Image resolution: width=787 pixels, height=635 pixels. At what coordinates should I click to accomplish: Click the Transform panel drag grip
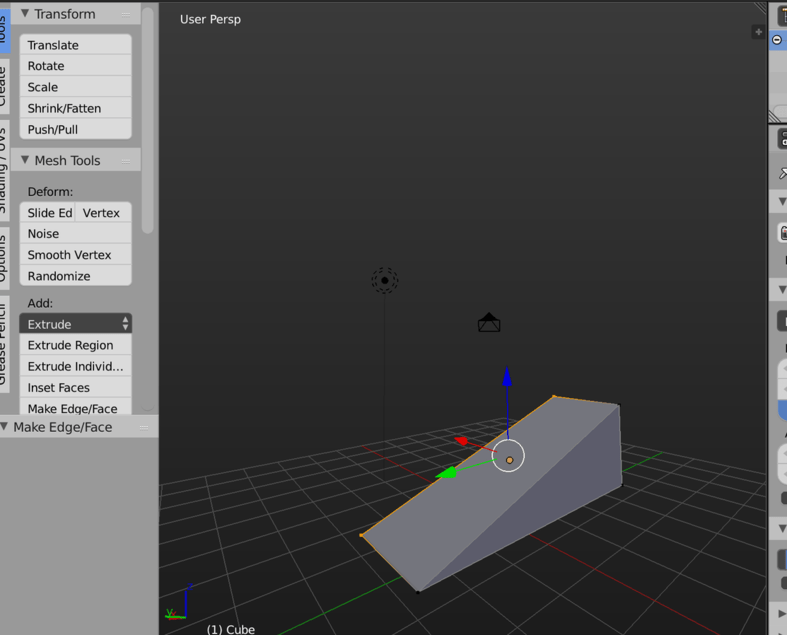click(x=126, y=15)
